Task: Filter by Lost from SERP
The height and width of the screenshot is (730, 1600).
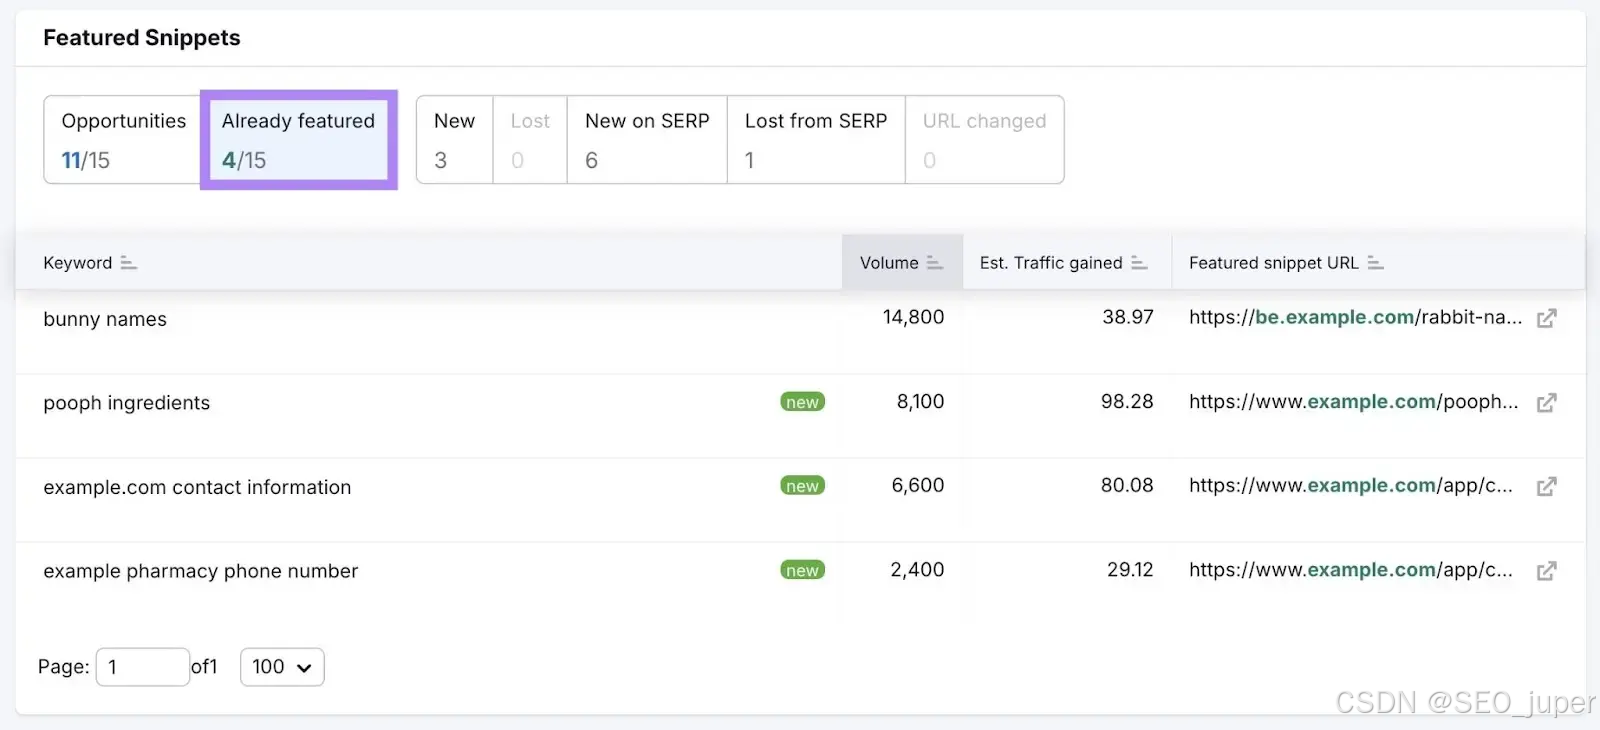Action: pyautogui.click(x=816, y=140)
